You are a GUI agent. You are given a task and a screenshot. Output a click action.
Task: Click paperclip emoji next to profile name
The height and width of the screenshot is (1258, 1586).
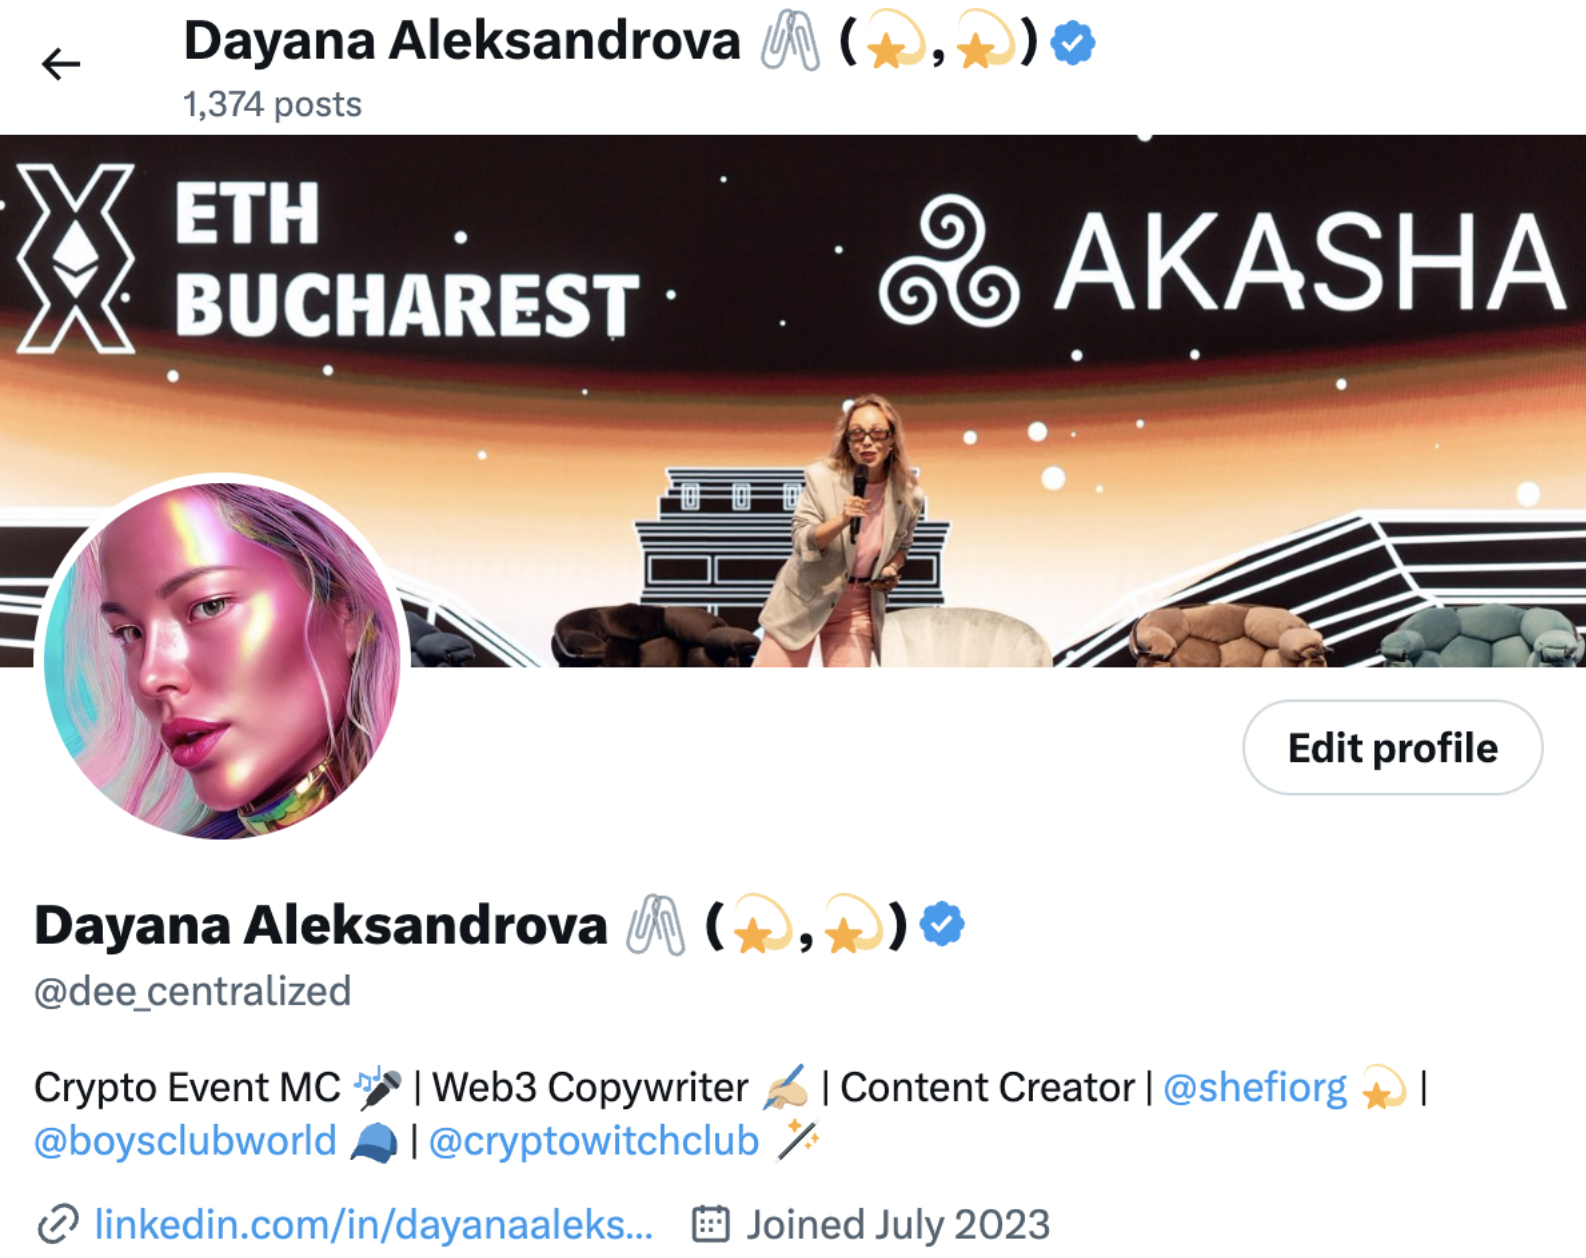[x=656, y=925]
